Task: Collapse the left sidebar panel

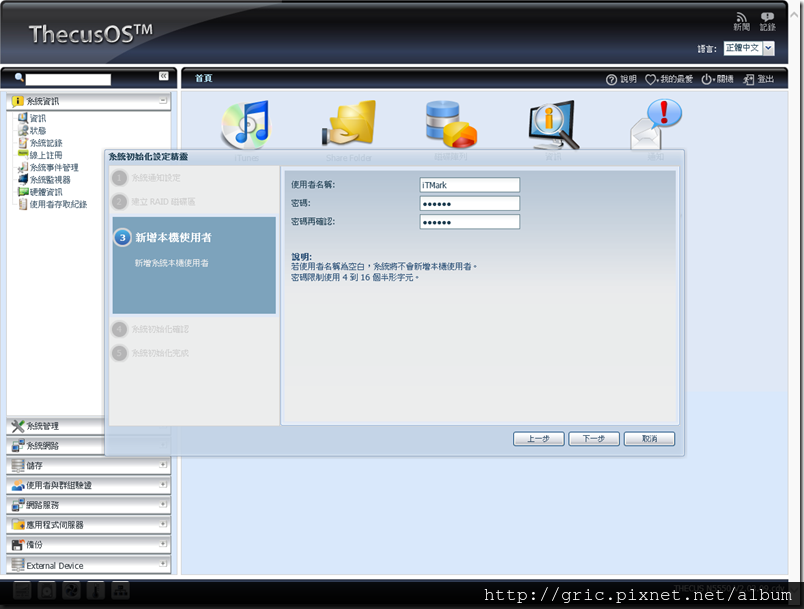Action: (164, 76)
